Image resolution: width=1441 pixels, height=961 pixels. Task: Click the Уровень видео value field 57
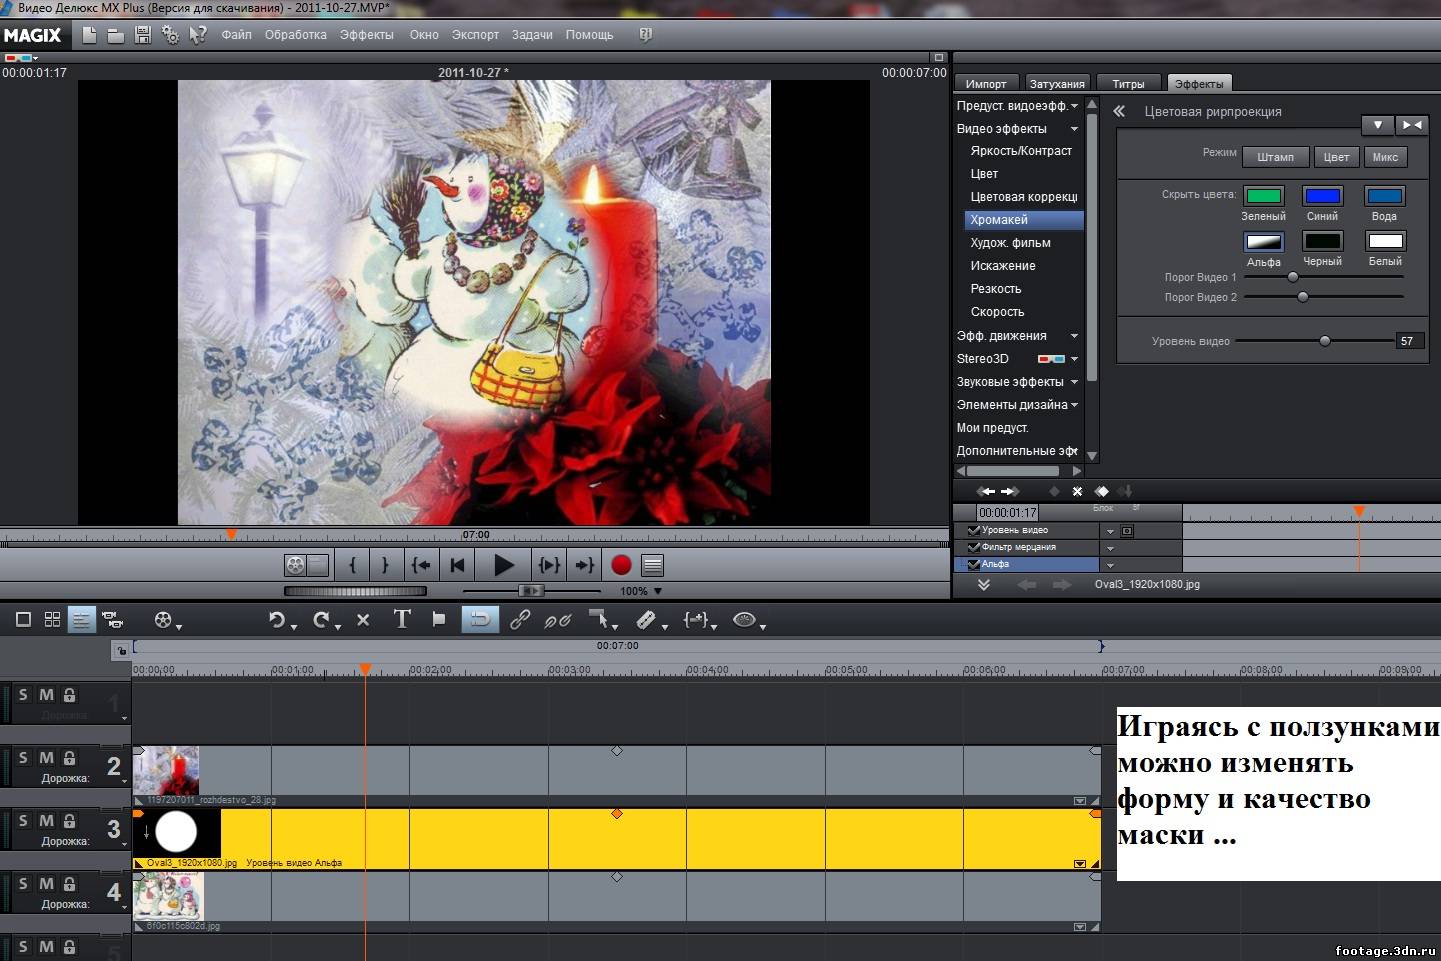pyautogui.click(x=1409, y=341)
